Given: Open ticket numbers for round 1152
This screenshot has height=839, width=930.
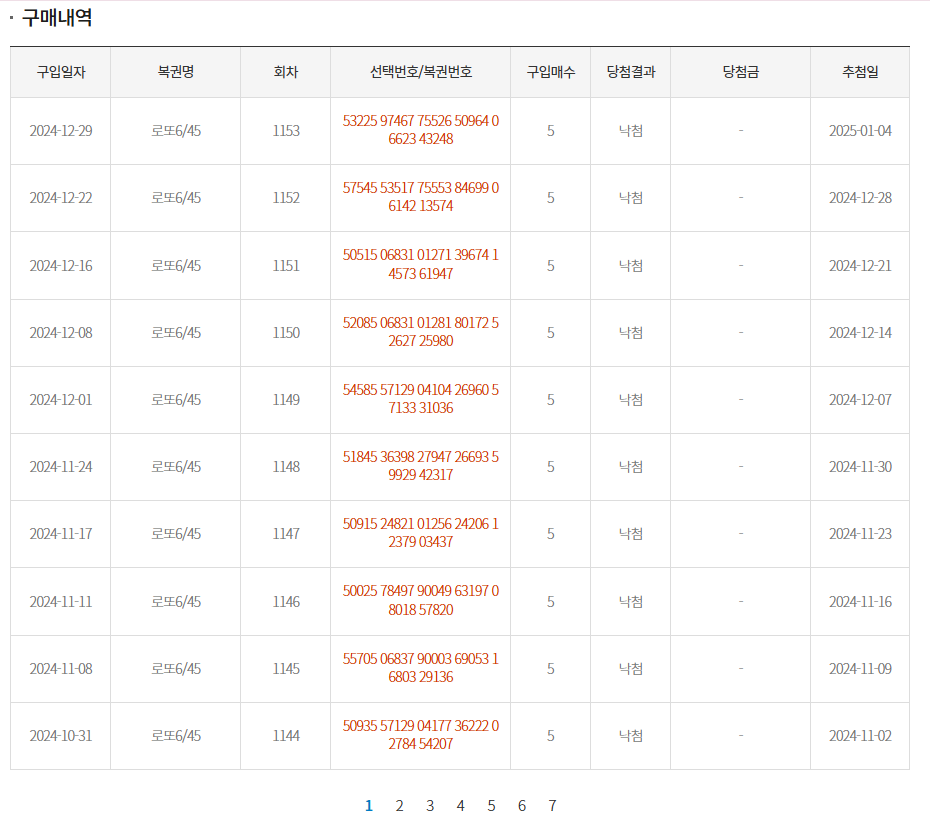Looking at the screenshot, I should tap(420, 197).
